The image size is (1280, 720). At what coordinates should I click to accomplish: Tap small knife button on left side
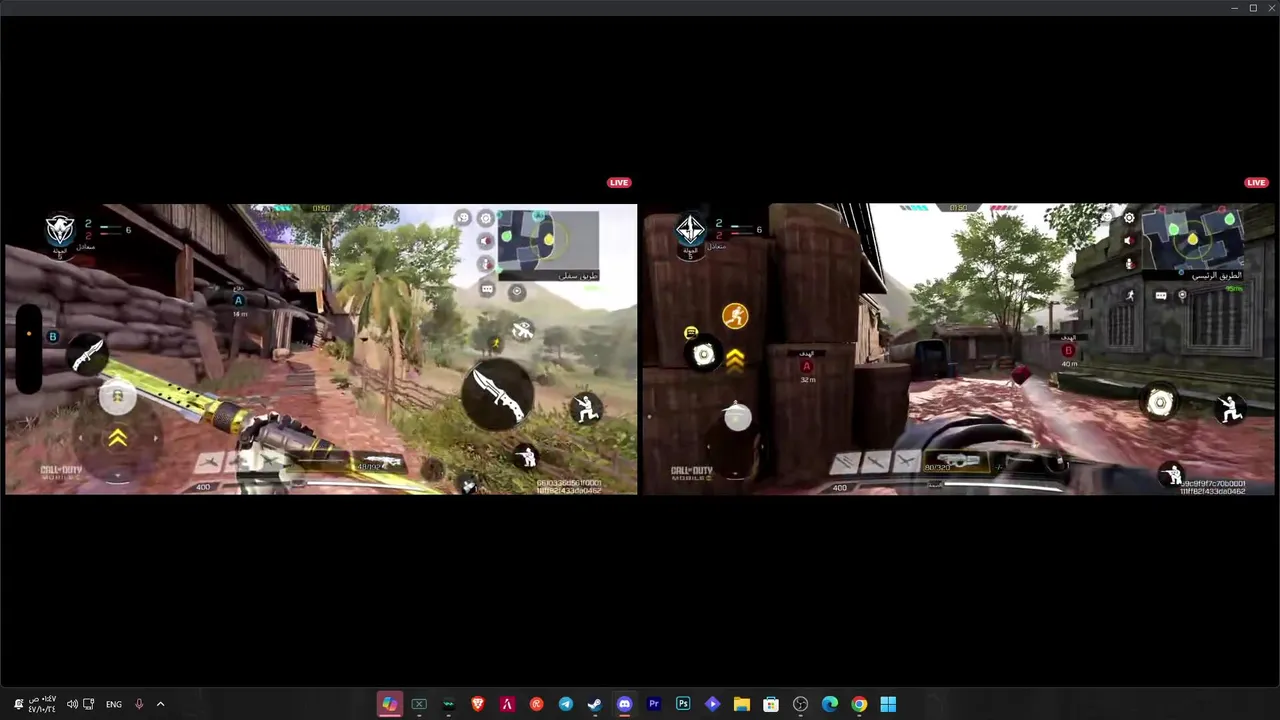coord(87,357)
